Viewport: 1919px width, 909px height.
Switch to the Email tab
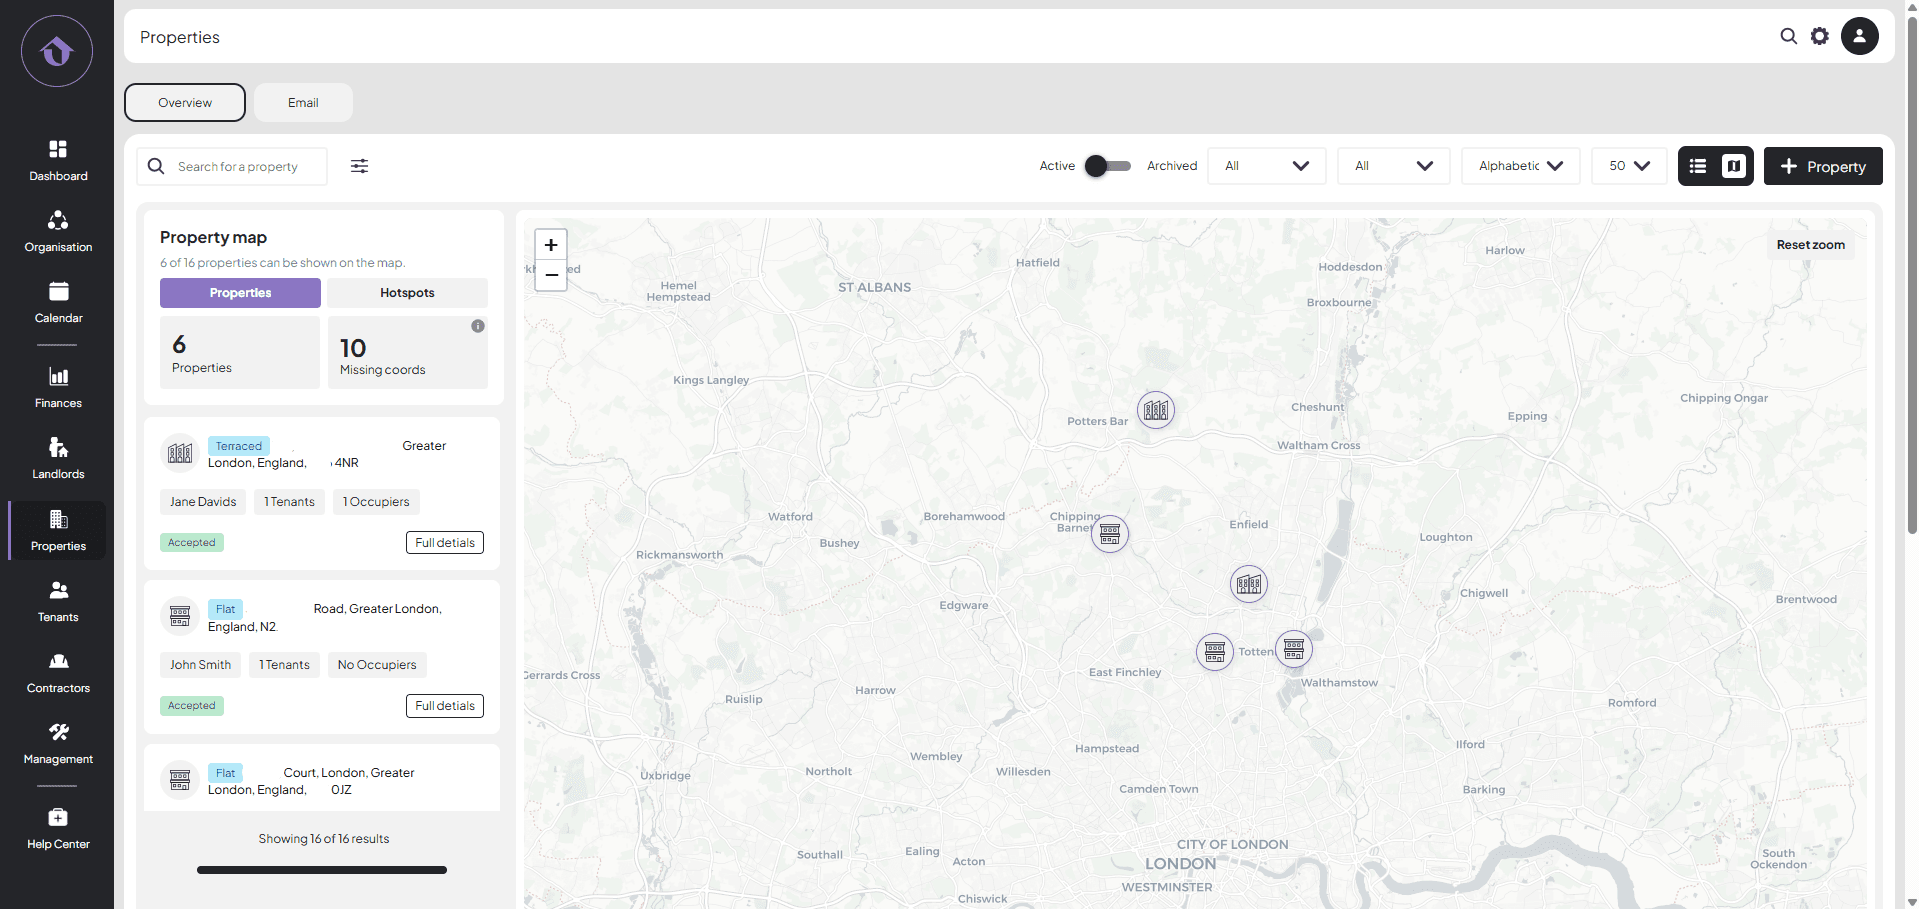pos(302,102)
